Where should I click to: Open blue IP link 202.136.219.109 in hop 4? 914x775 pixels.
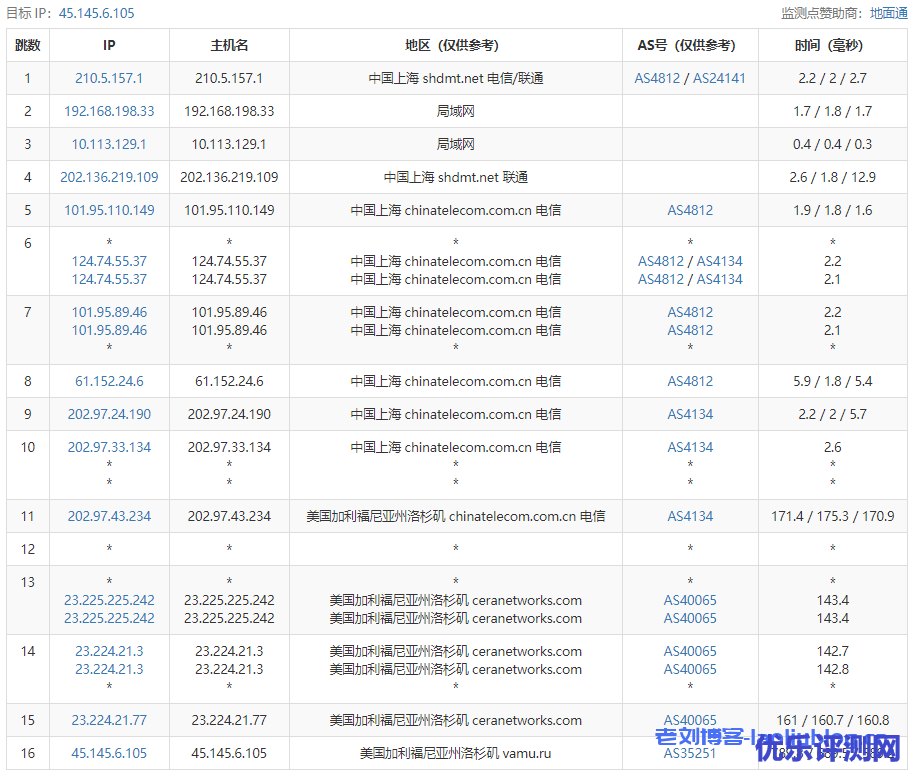pyautogui.click(x=109, y=177)
